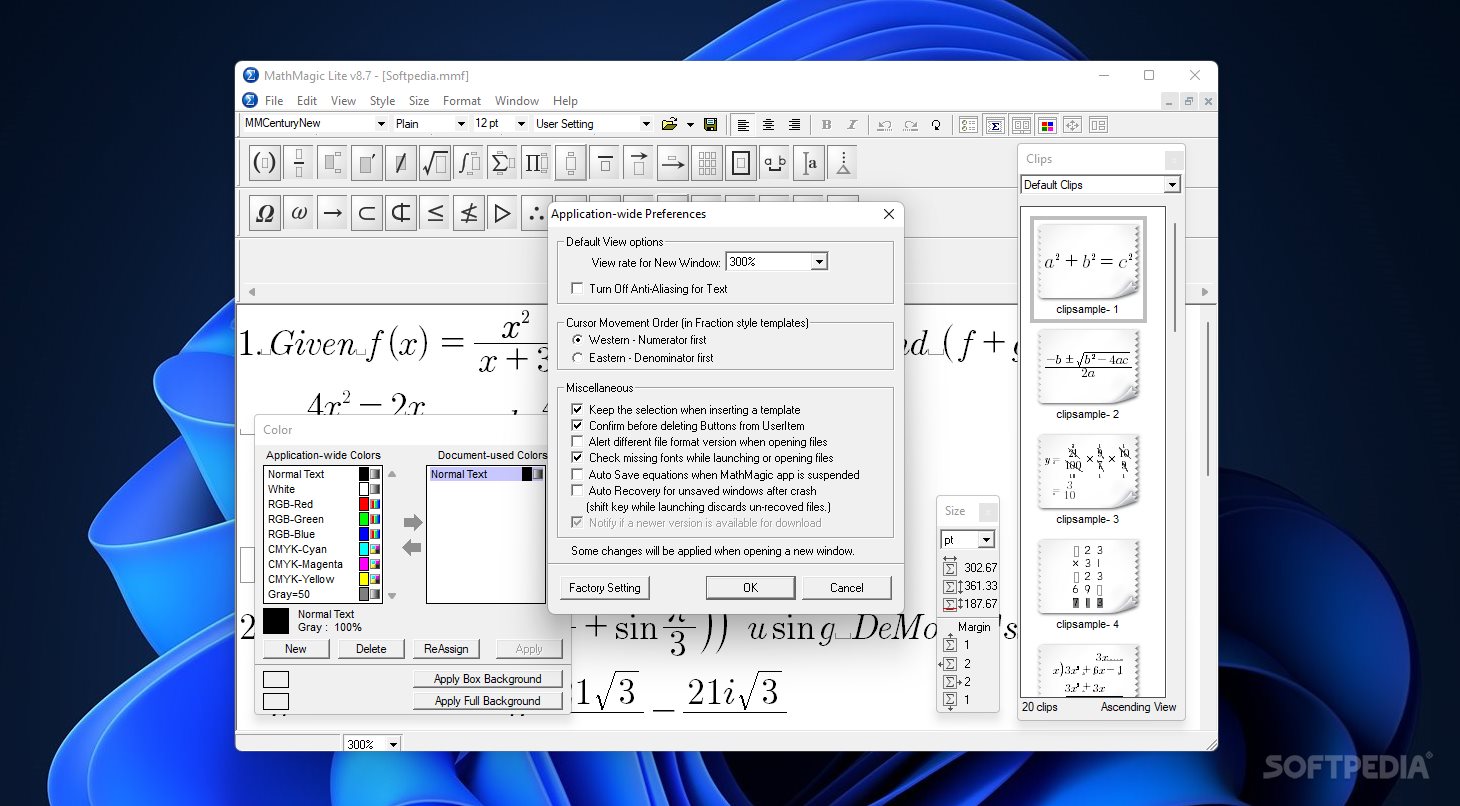
Task: Select the parentheses fence template
Action: pos(265,162)
